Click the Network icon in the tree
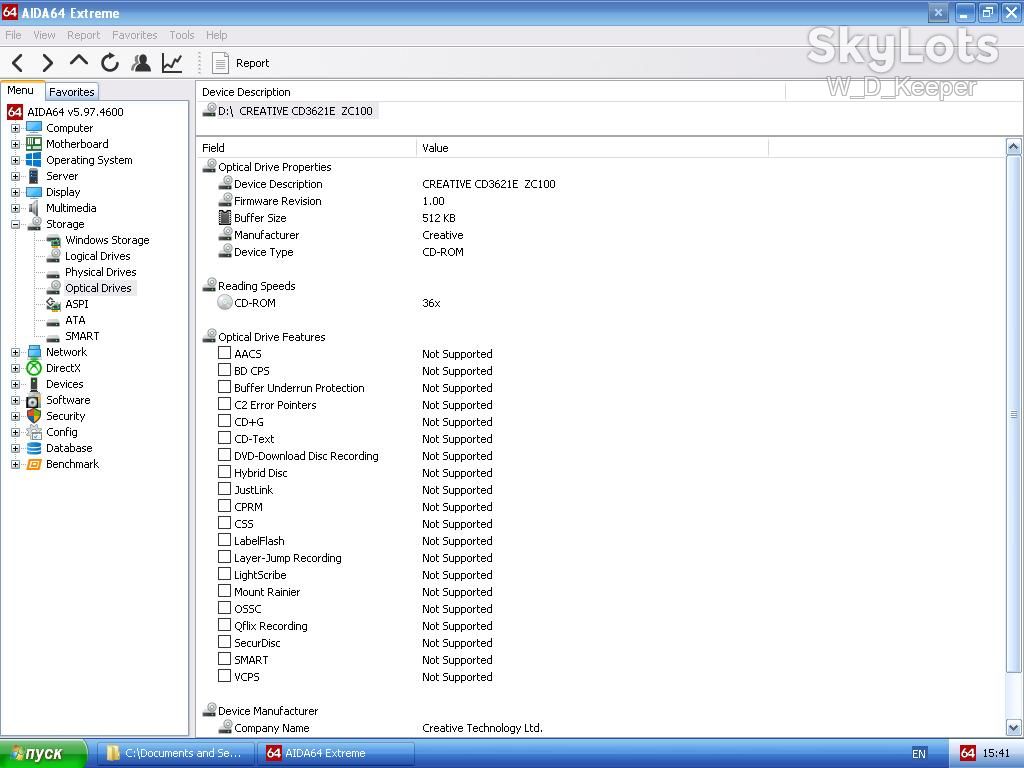Viewport: 1024px width, 768px height. pos(34,352)
